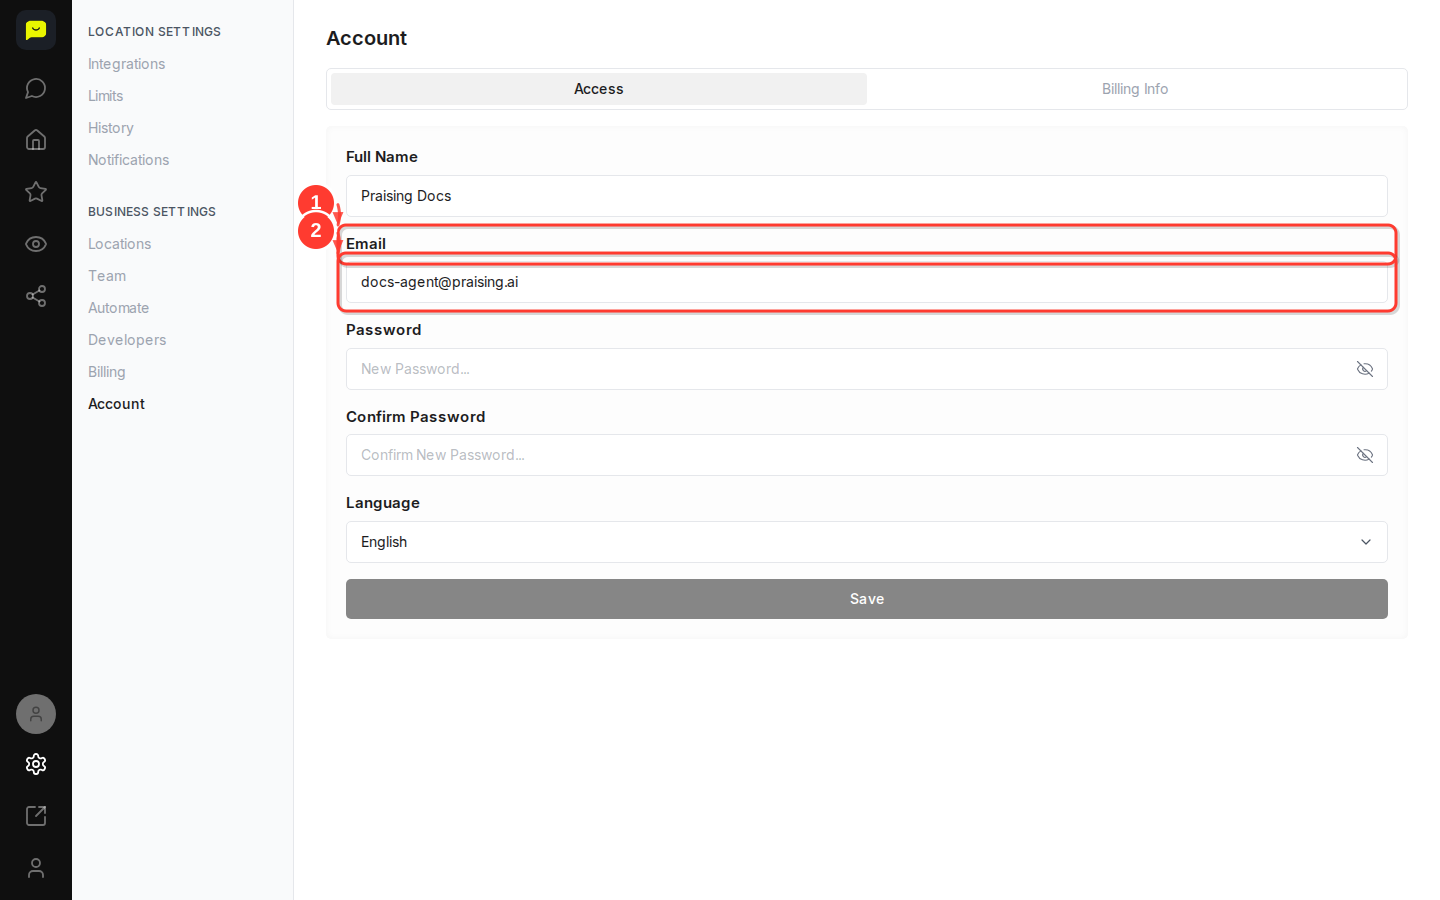Click the gray profile avatar circle
Viewport: 1440px width, 900px height.
[x=36, y=714]
